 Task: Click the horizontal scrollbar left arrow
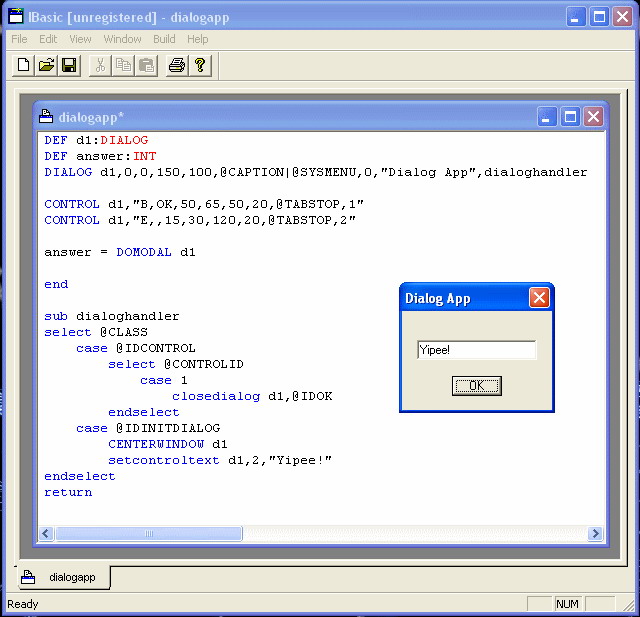click(x=46, y=533)
